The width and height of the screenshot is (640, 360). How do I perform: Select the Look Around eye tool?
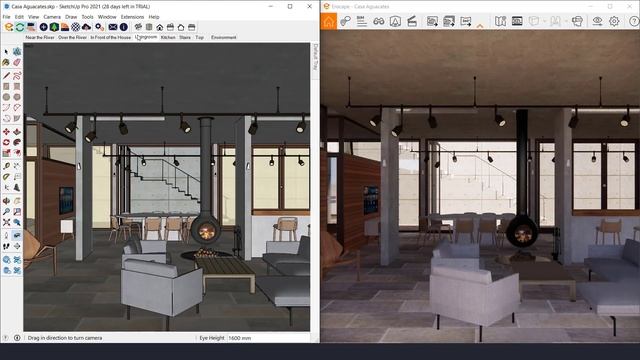[17, 236]
